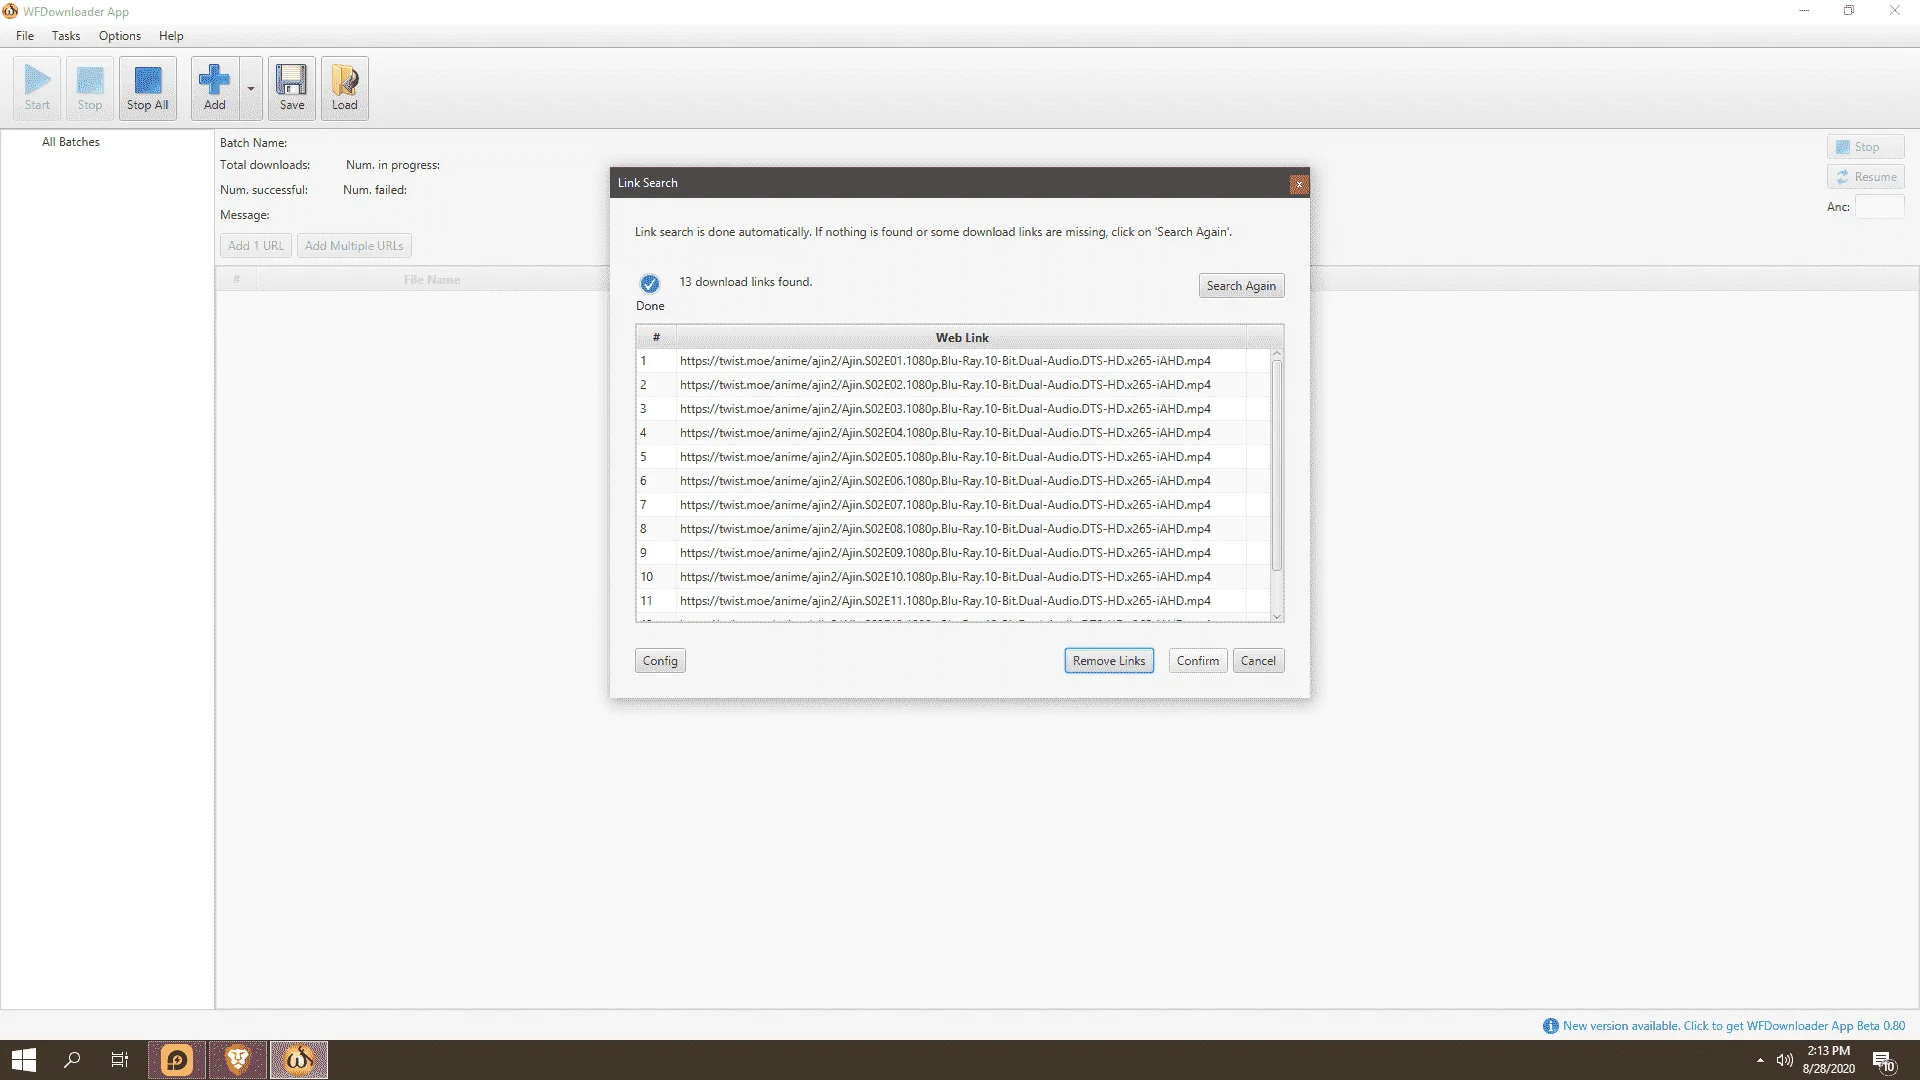Image resolution: width=1920 pixels, height=1080 pixels.
Task: Close the Link Search dialog
Action: (x=1298, y=184)
